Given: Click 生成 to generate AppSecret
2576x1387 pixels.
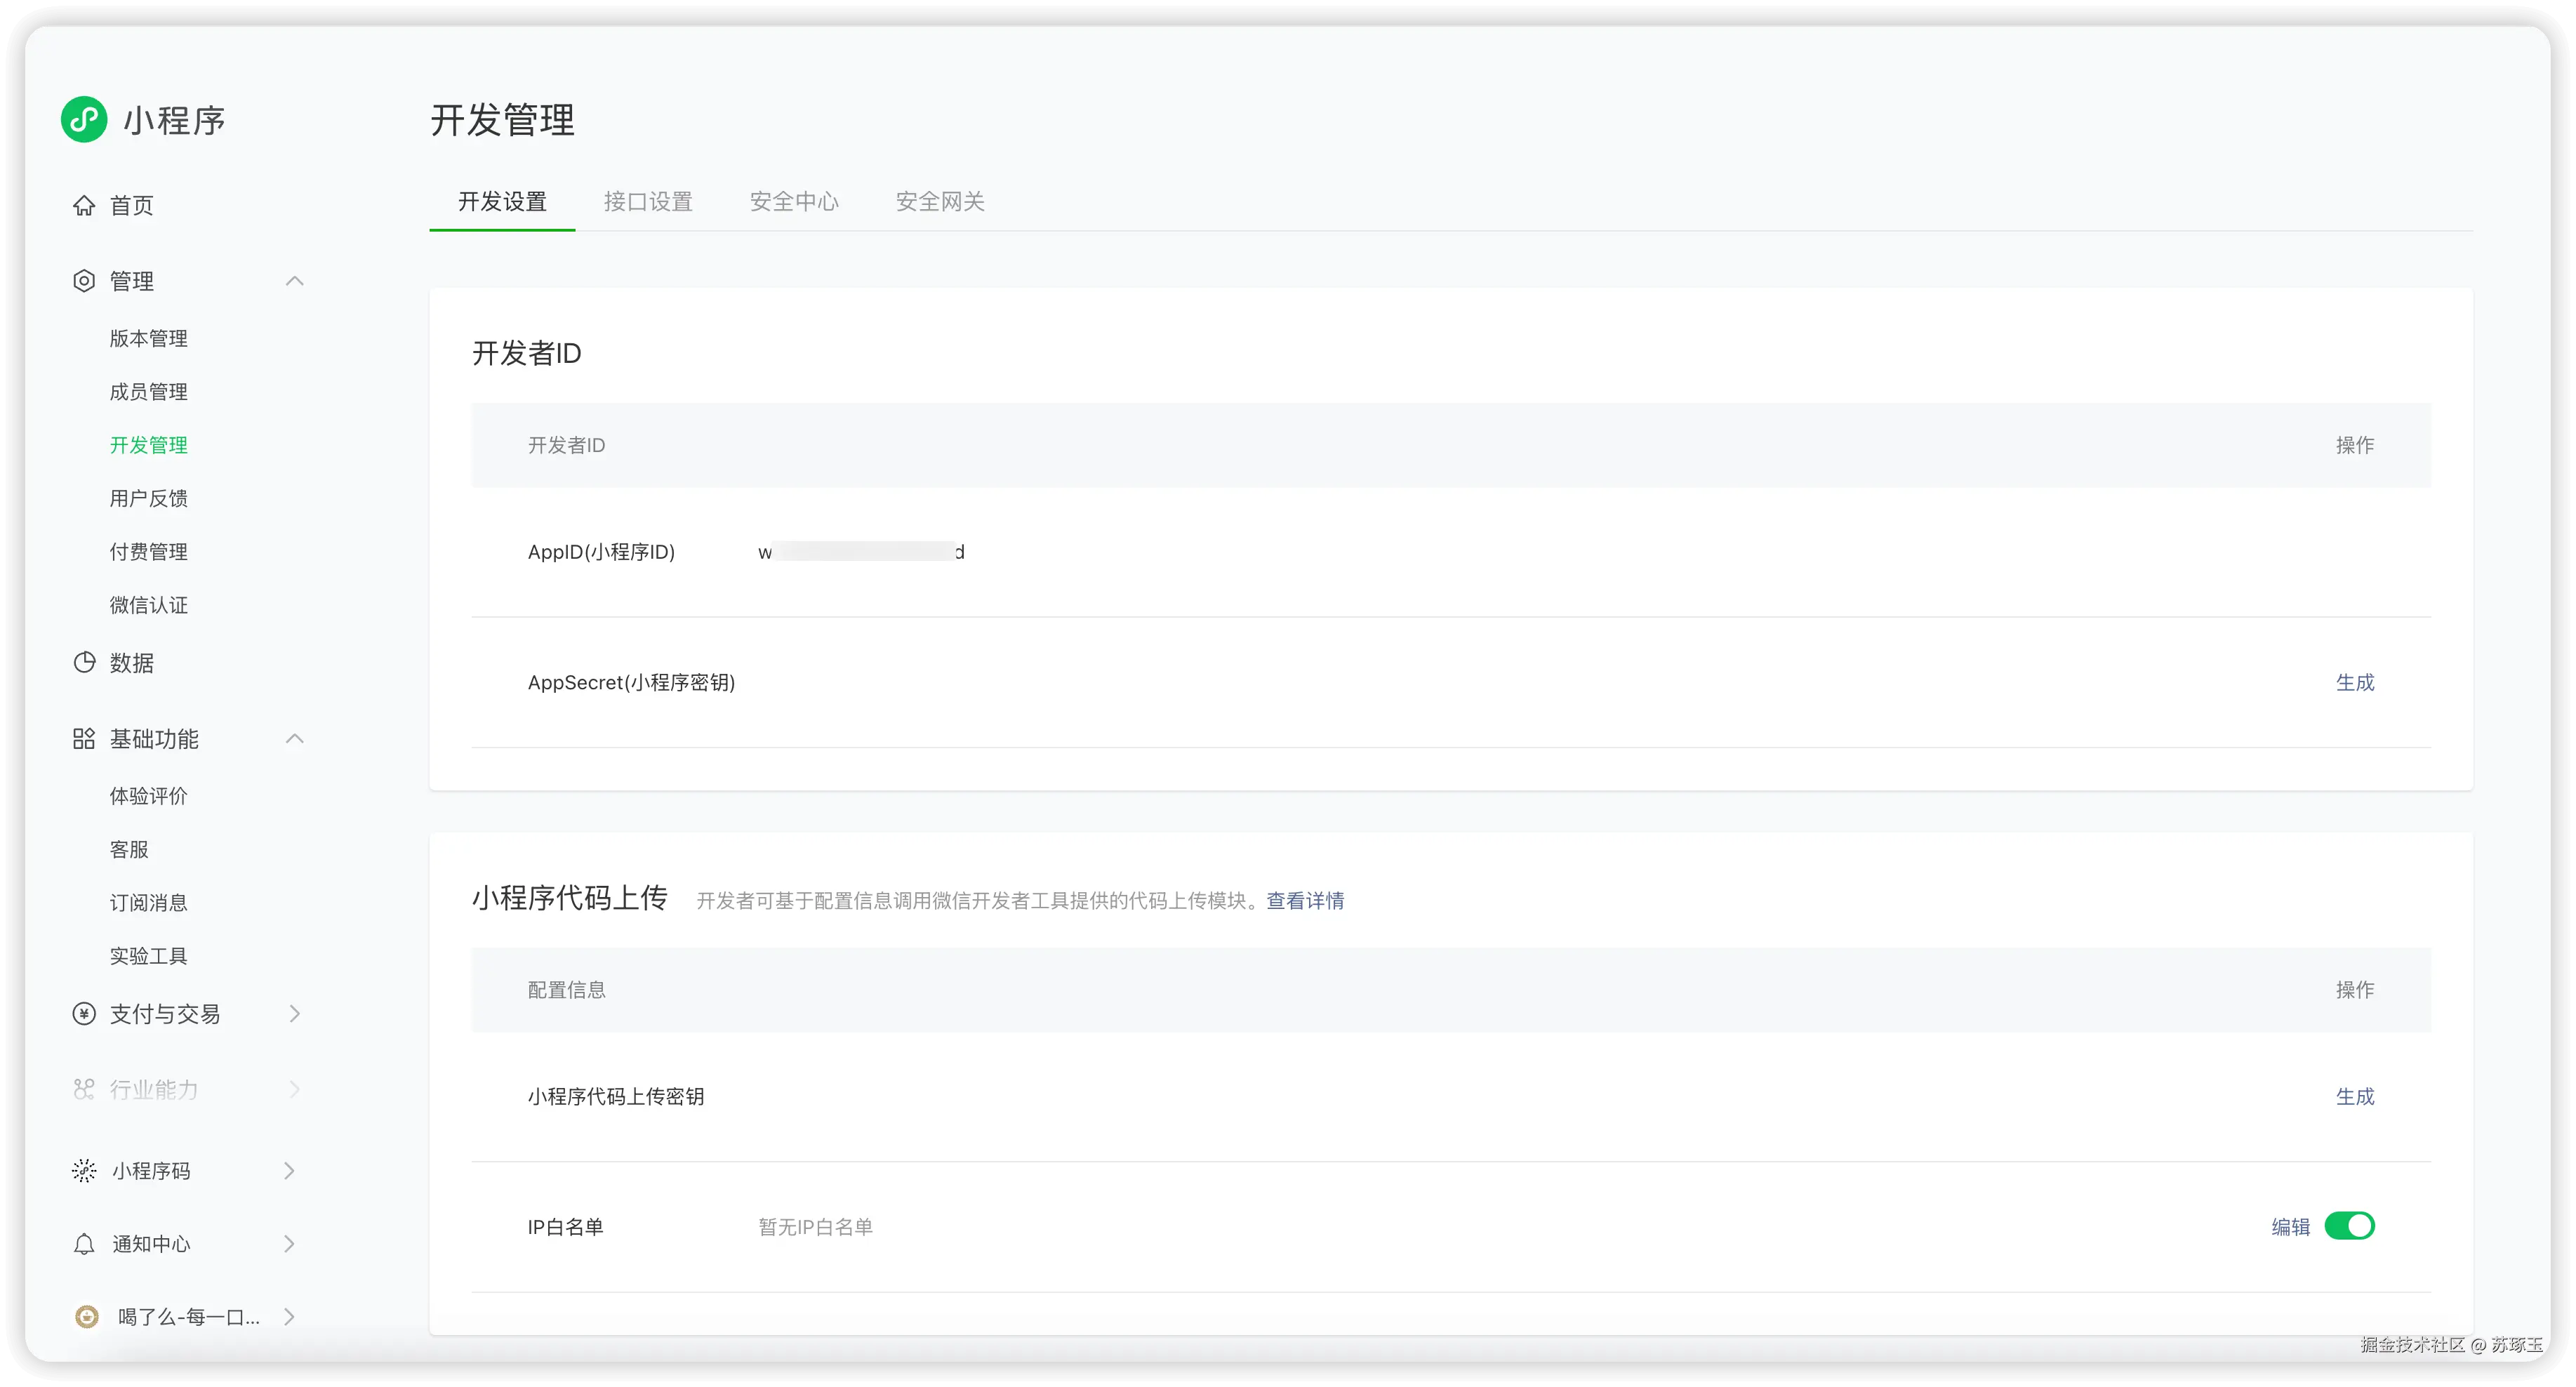Looking at the screenshot, I should pyautogui.click(x=2355, y=682).
